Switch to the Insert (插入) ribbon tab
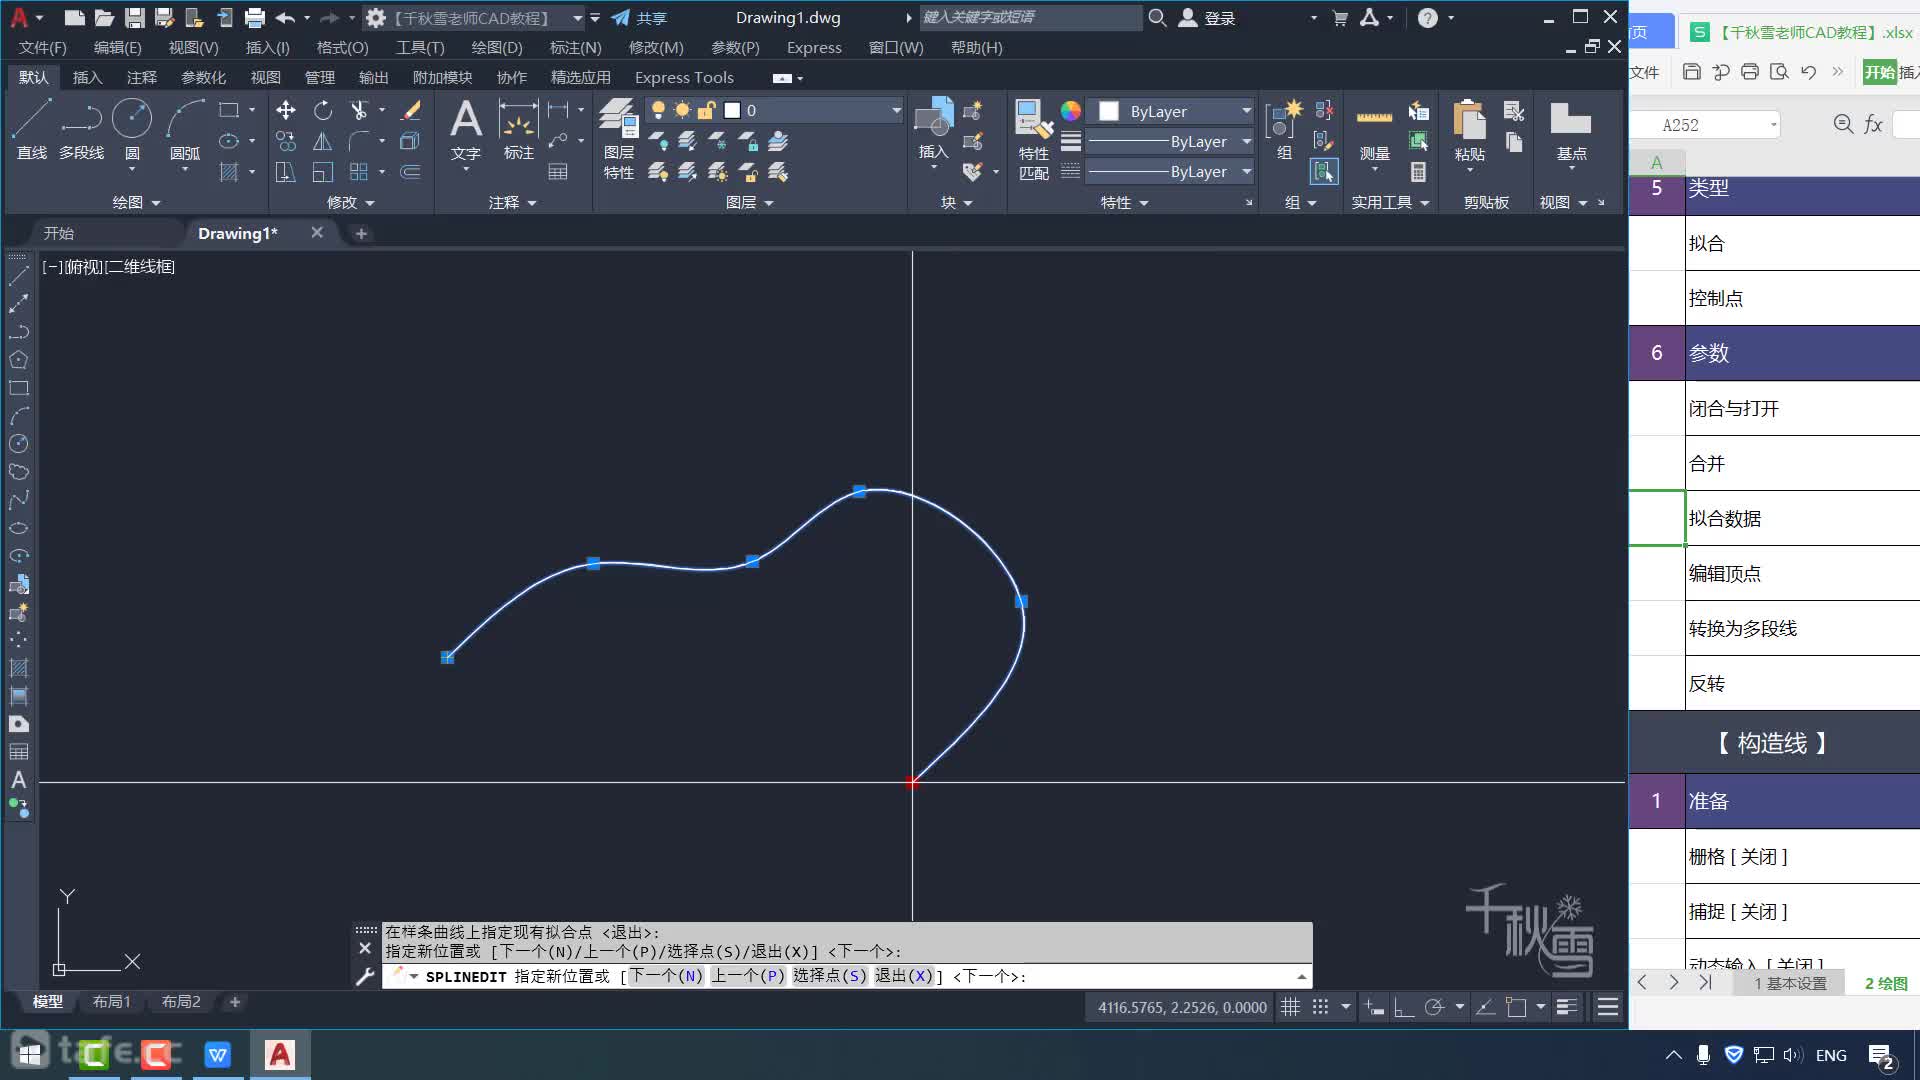1920x1080 pixels. (87, 77)
